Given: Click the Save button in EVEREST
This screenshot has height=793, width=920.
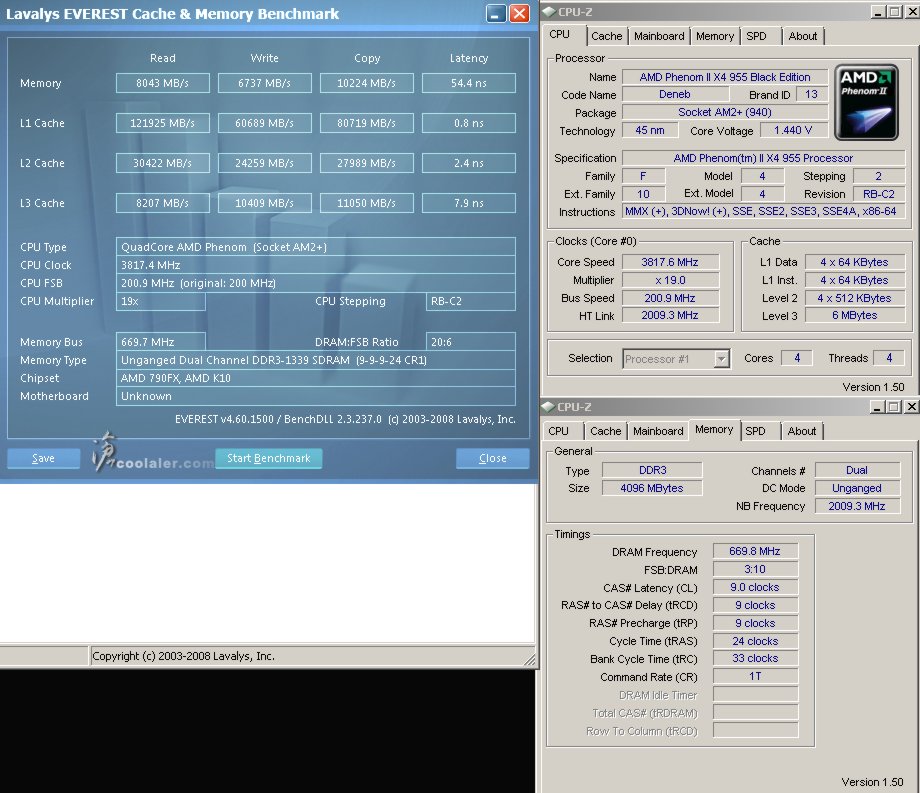Looking at the screenshot, I should pyautogui.click(x=43, y=458).
